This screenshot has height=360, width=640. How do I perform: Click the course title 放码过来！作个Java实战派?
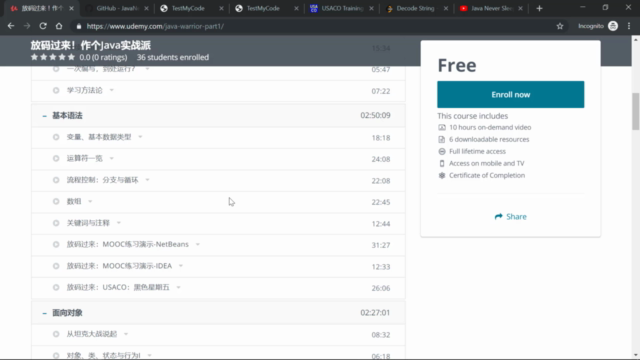point(91,45)
